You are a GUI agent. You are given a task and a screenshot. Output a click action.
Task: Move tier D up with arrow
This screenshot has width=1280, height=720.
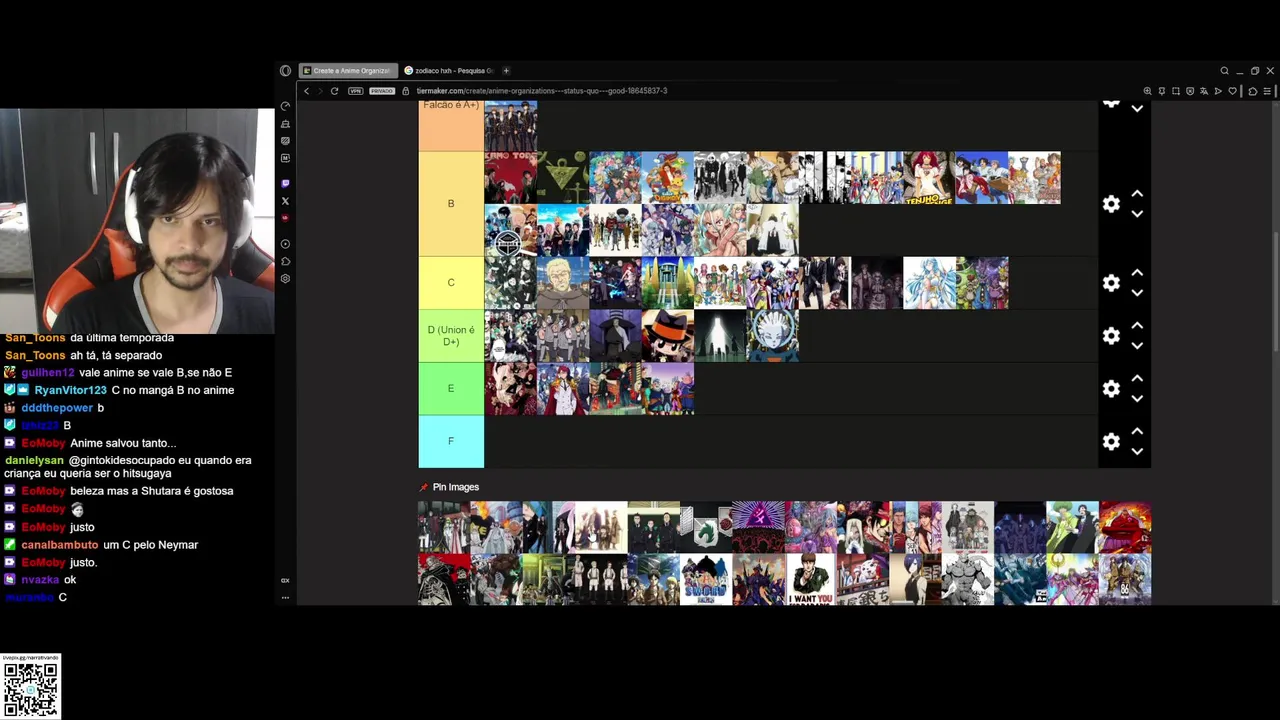(1137, 326)
